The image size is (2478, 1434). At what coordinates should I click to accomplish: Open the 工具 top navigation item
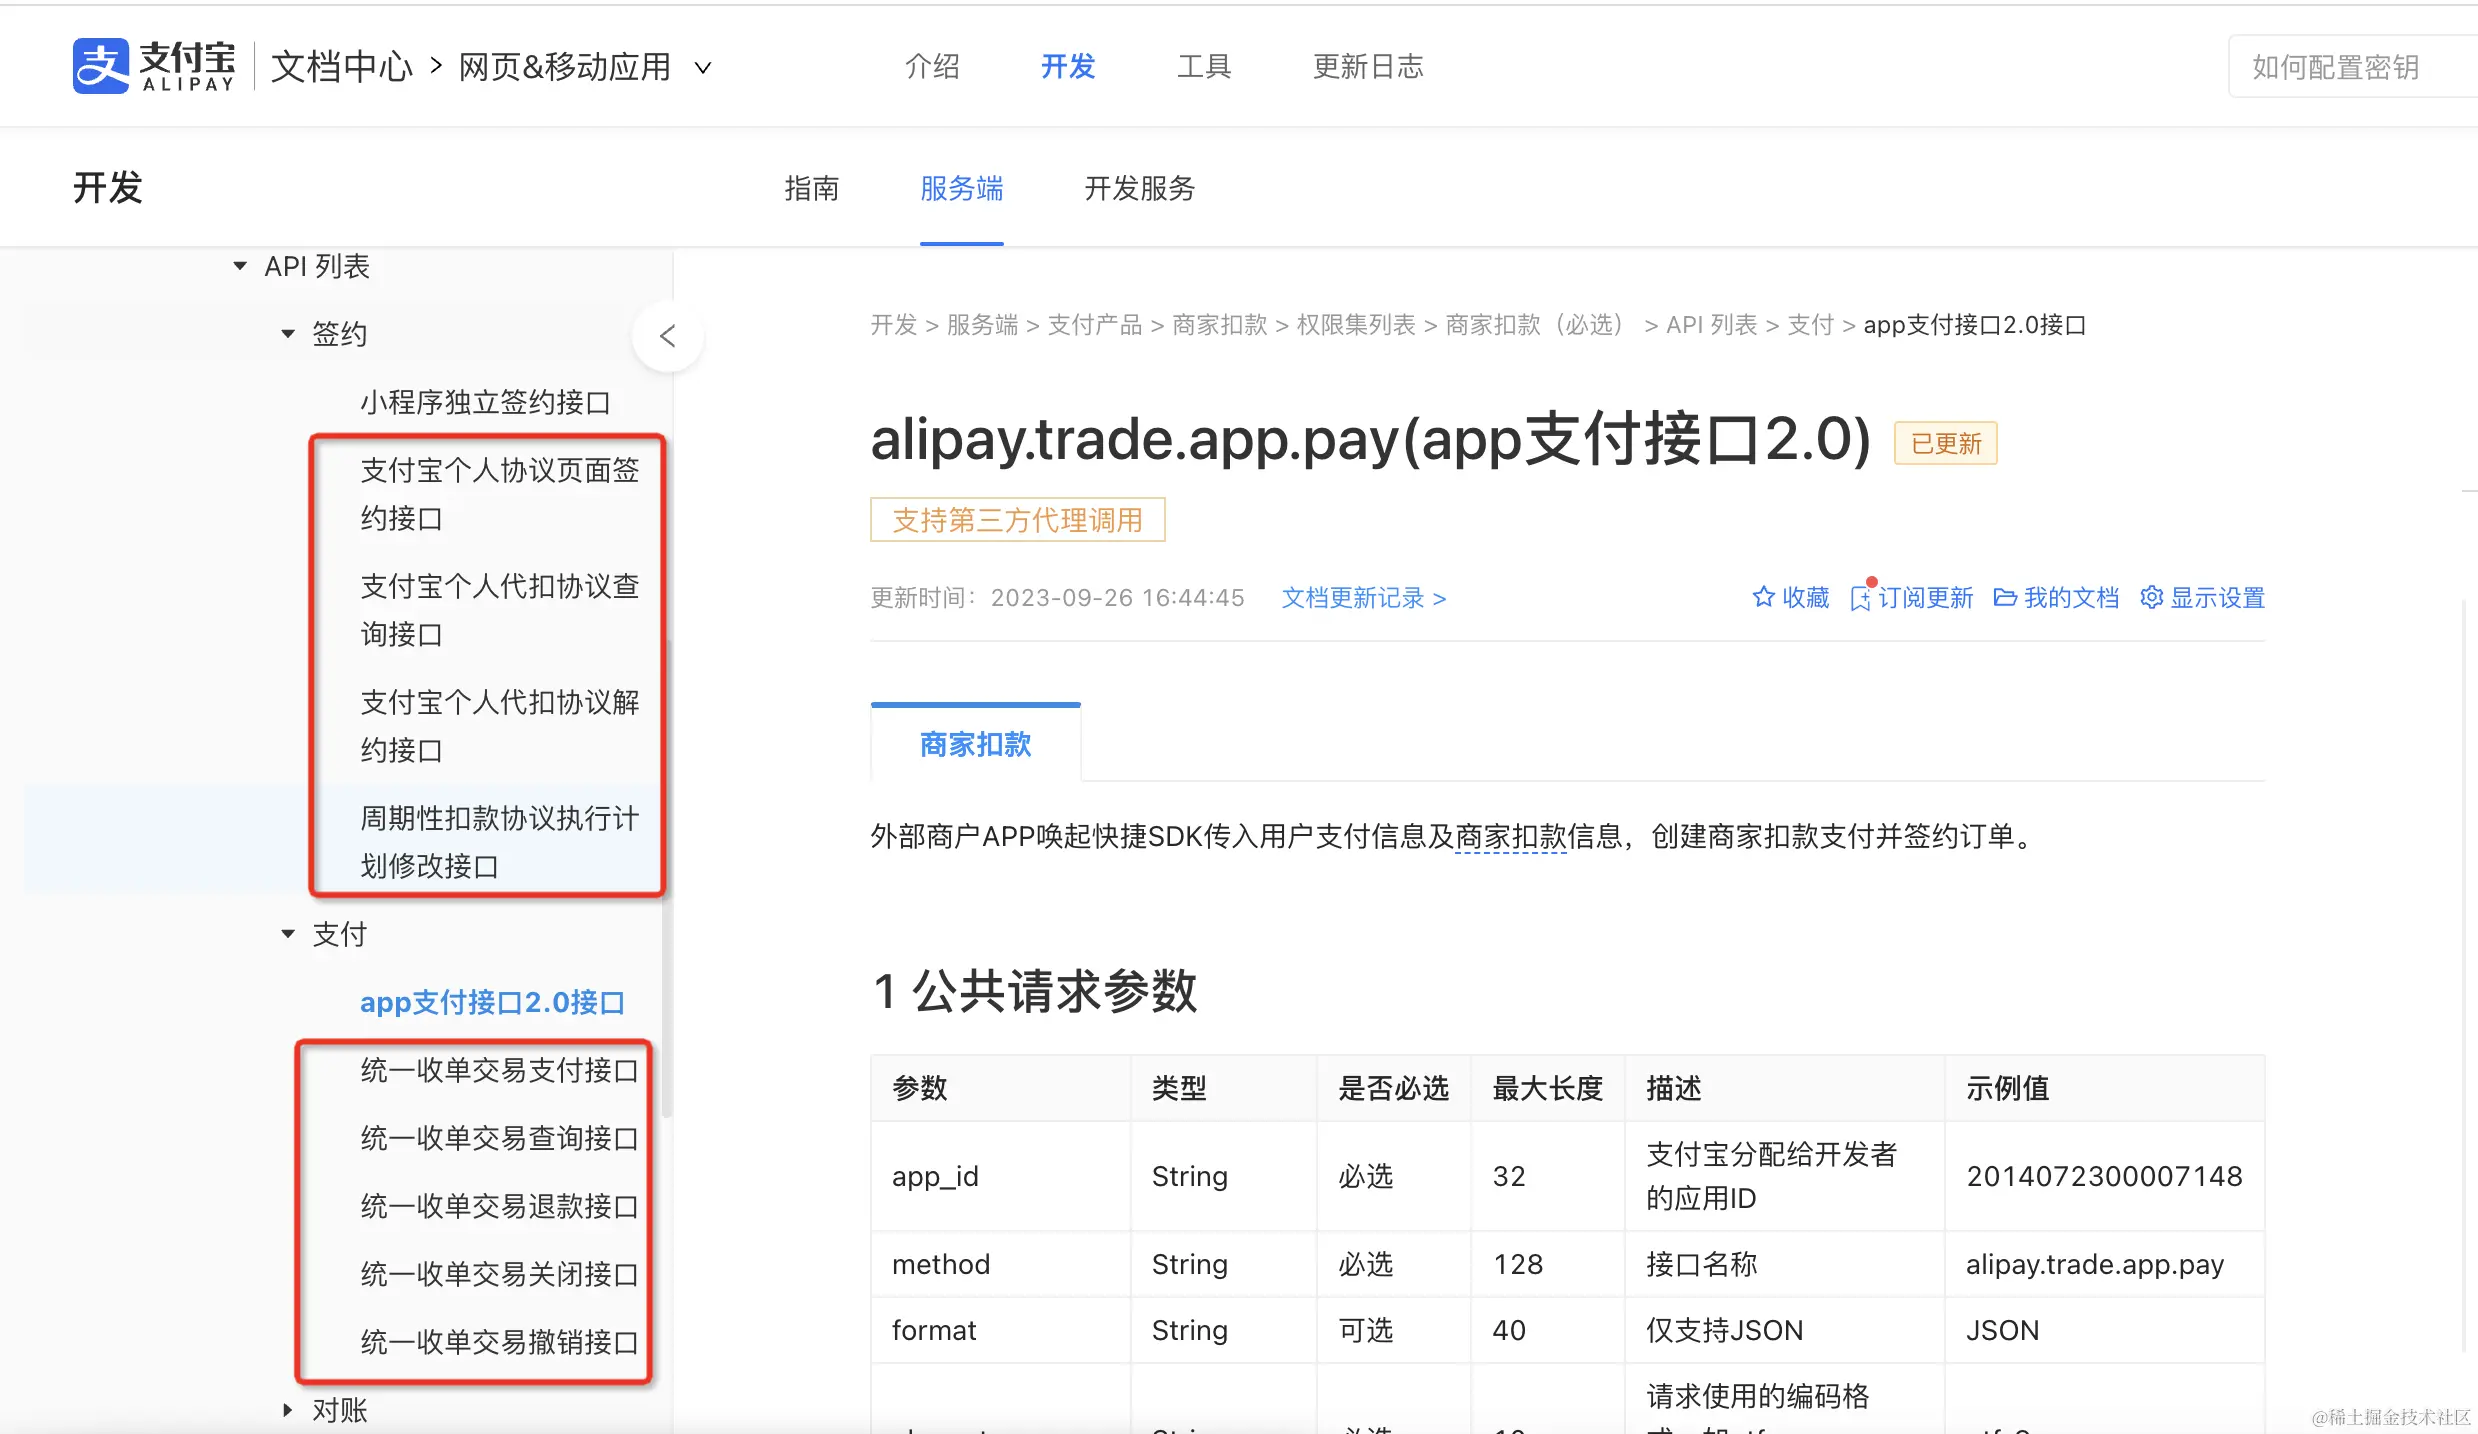1204,66
